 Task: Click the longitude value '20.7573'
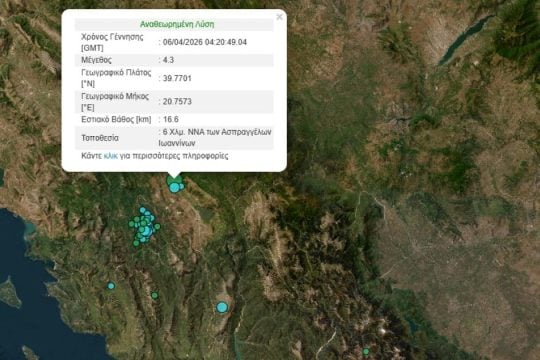(177, 102)
